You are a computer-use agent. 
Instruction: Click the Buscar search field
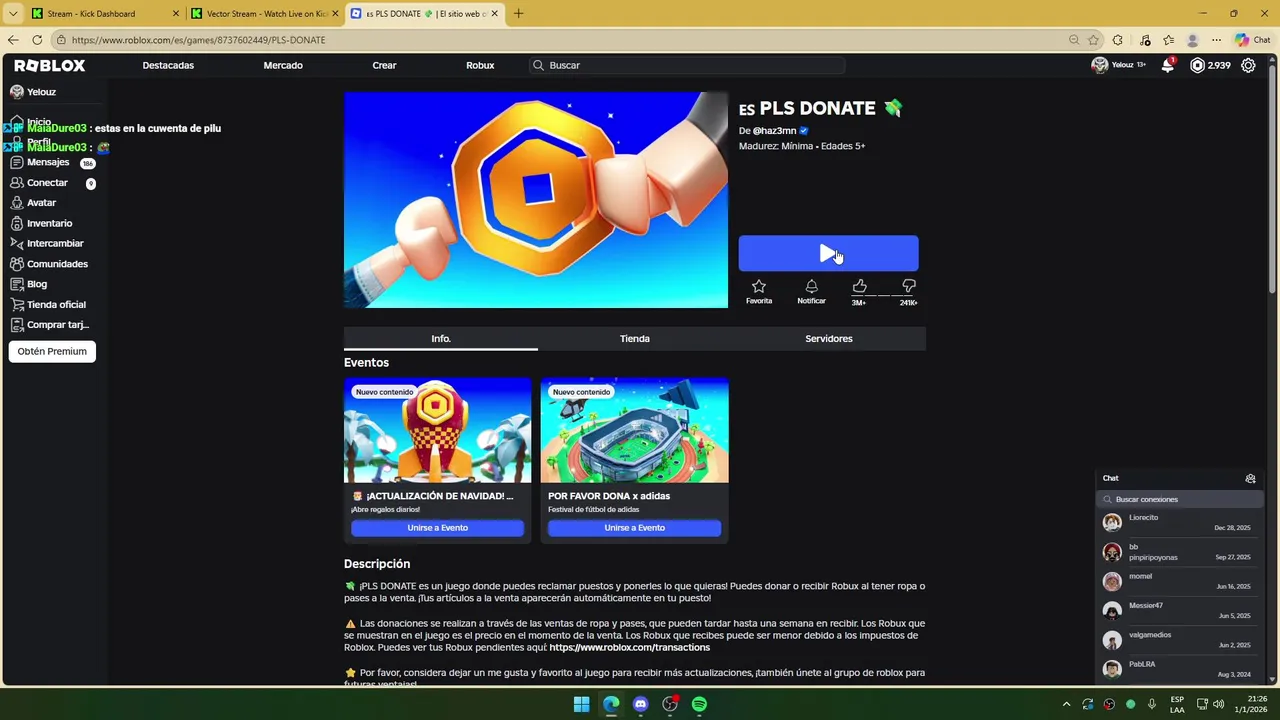687,65
